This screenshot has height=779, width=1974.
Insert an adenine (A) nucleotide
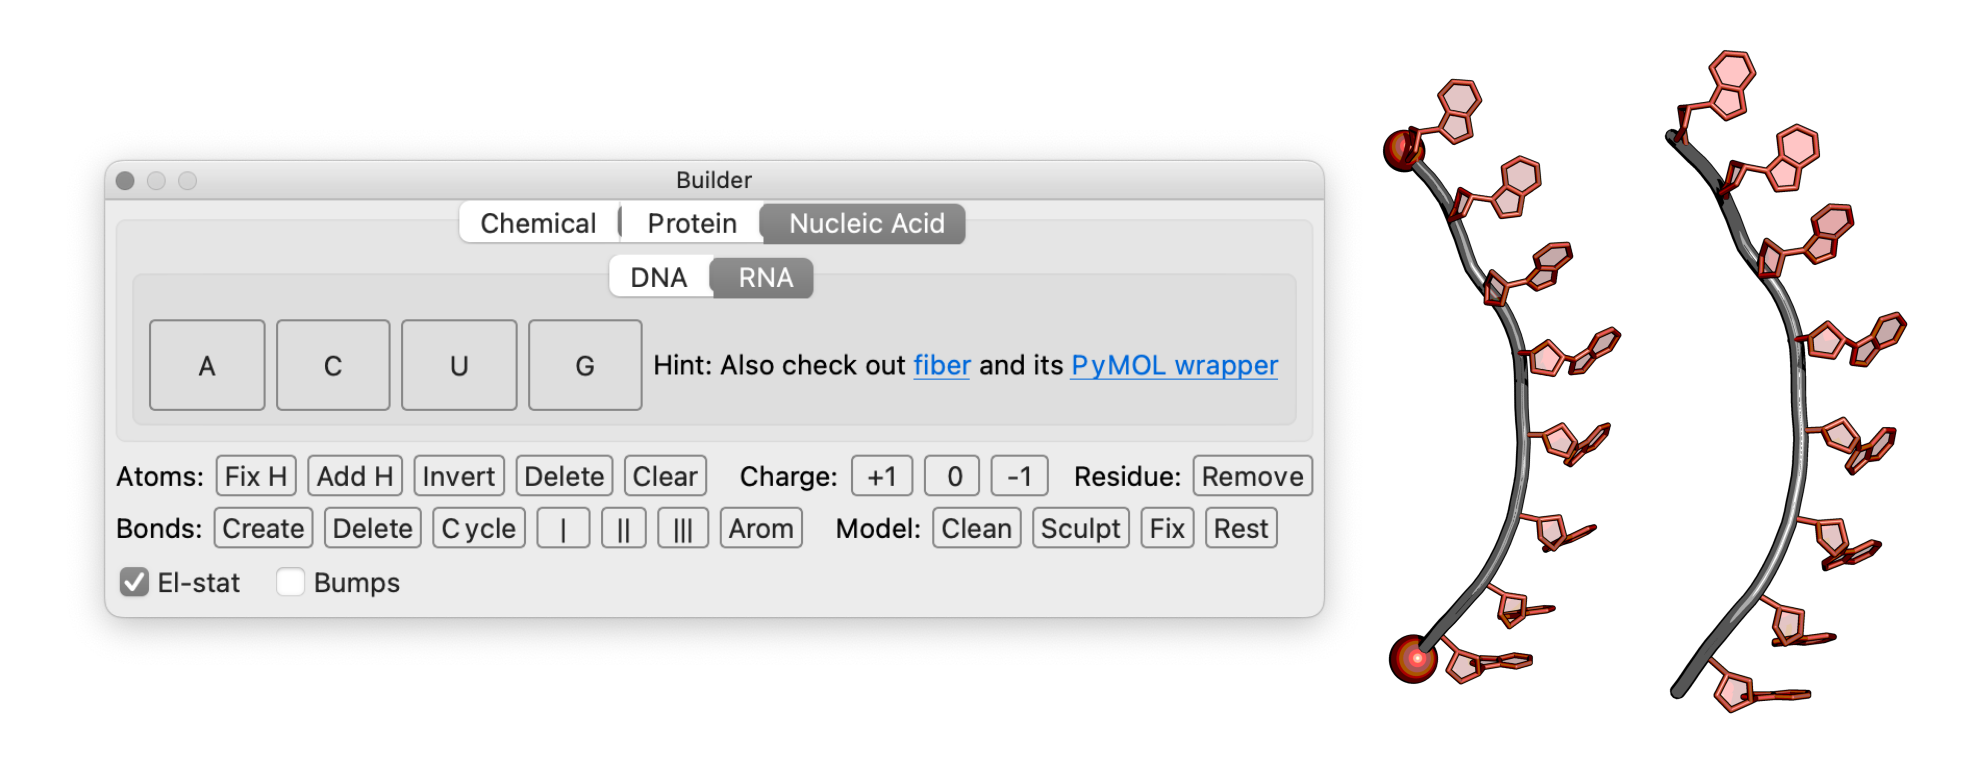point(207,366)
